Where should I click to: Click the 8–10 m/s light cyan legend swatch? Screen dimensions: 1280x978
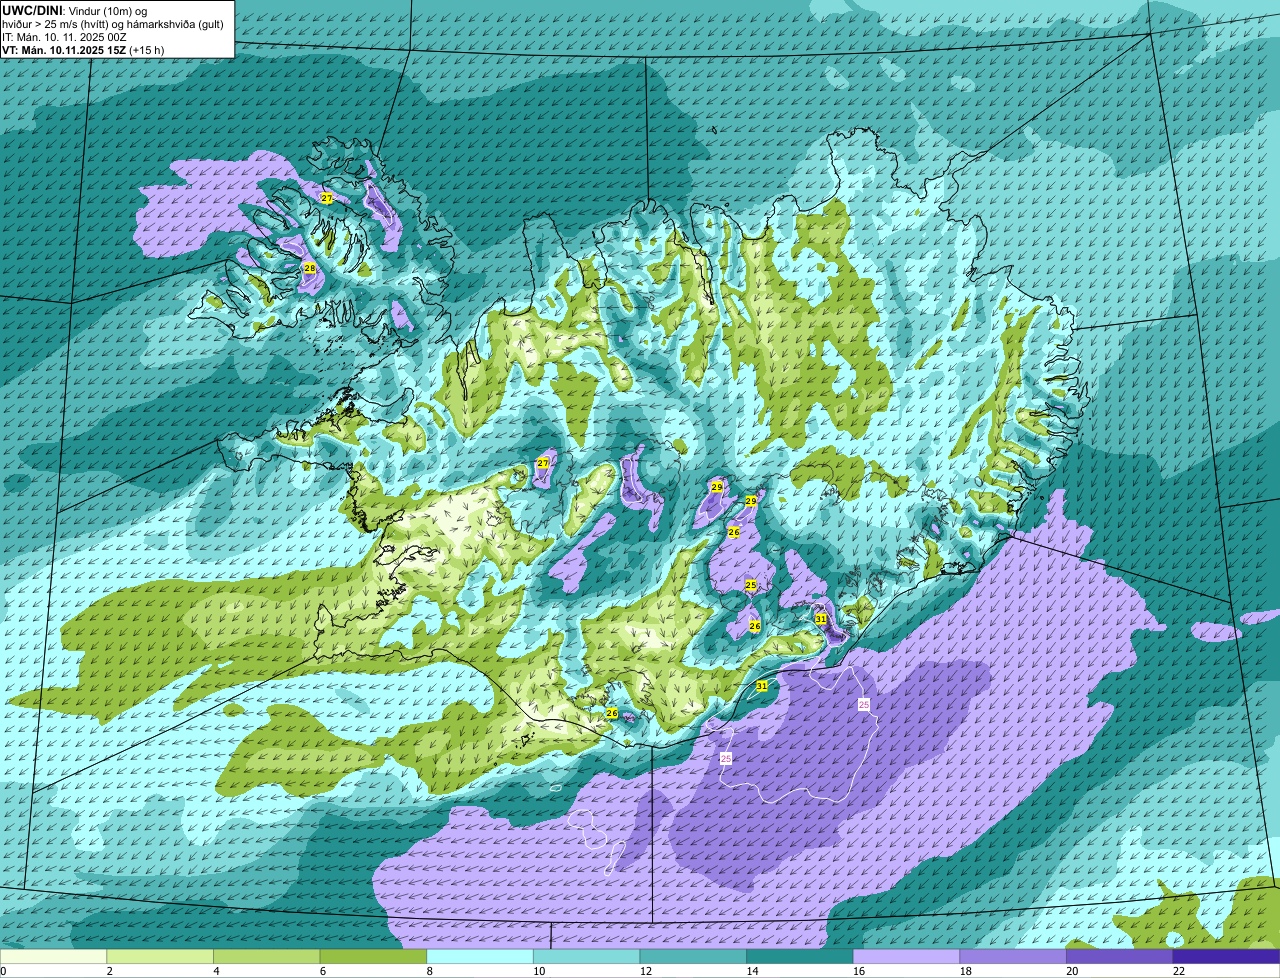click(x=480, y=957)
